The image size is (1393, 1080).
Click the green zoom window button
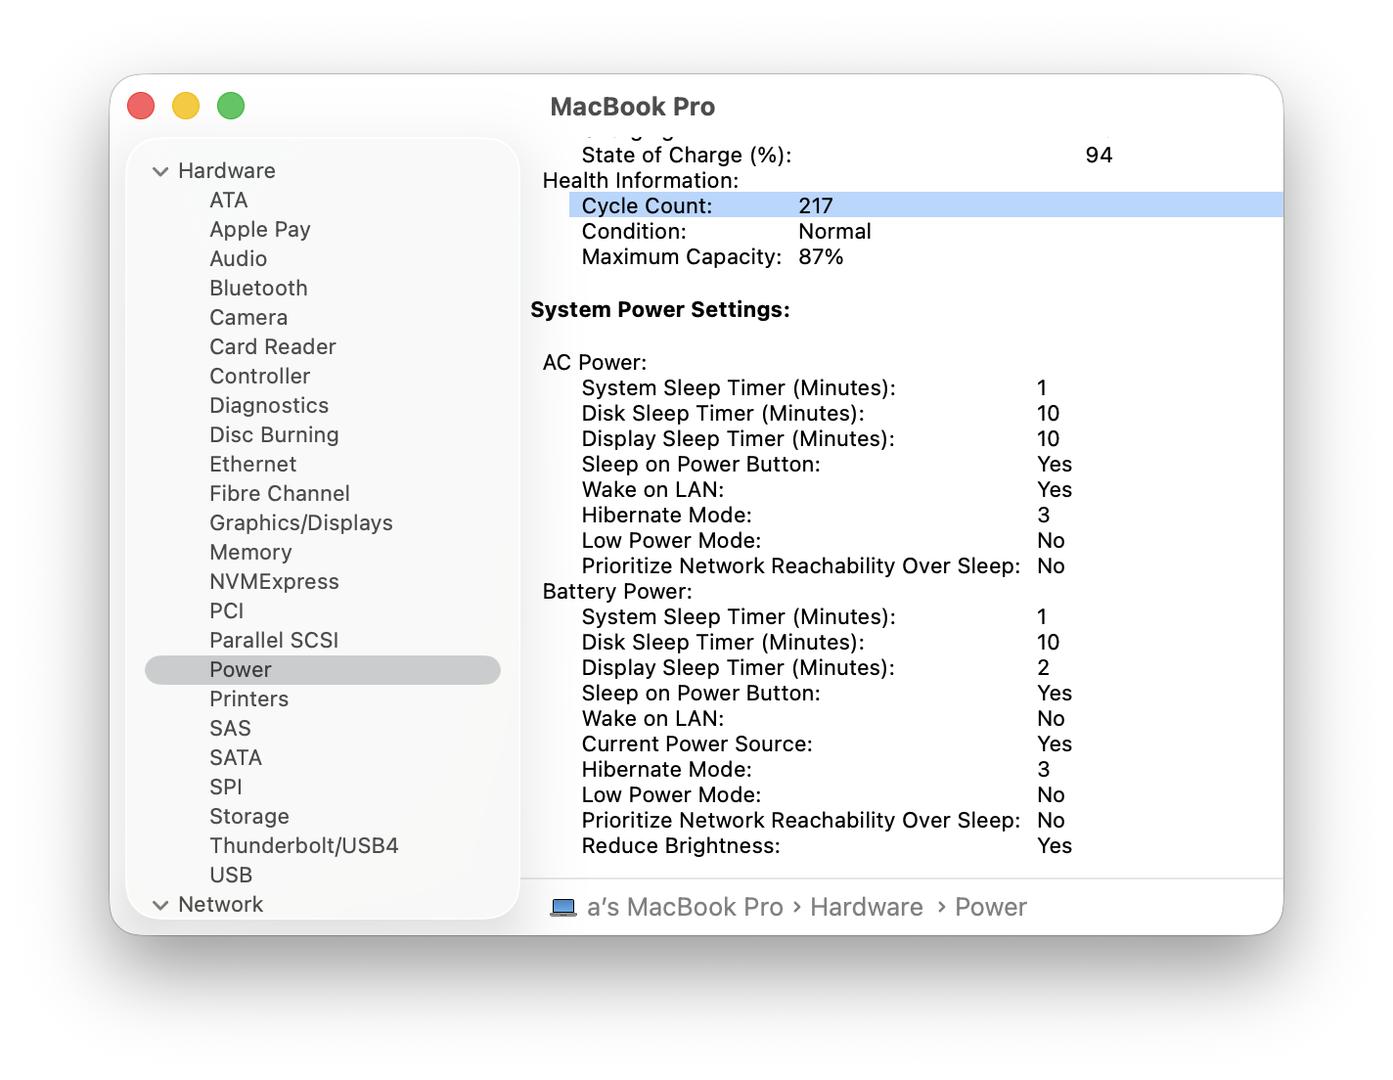[231, 106]
